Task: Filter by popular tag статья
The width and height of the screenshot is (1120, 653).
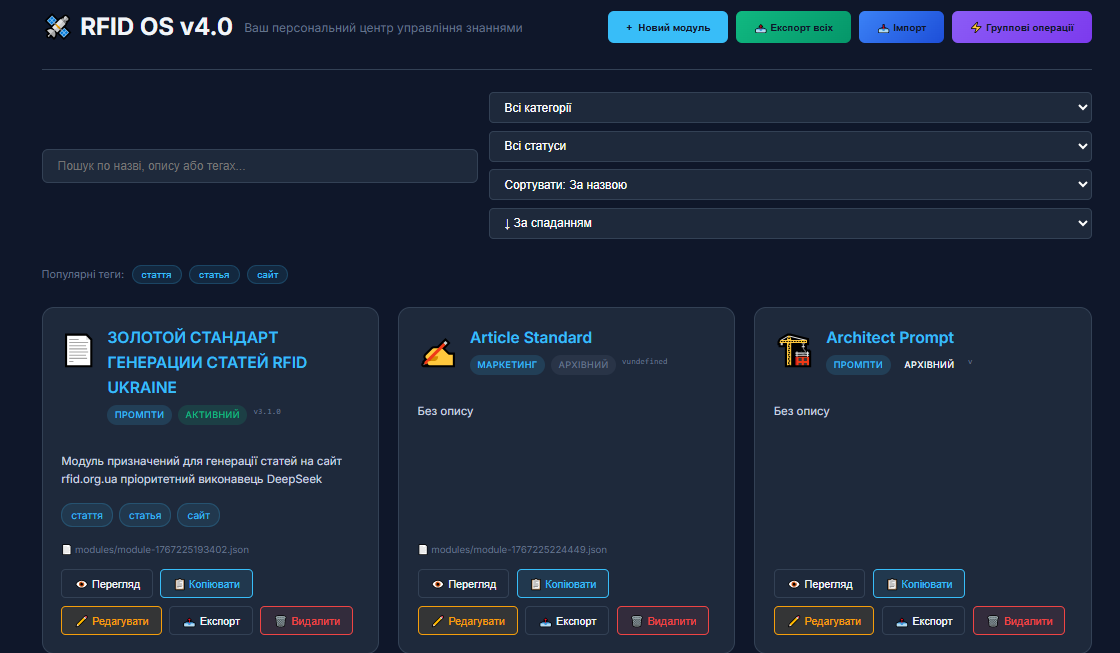Action: tap(214, 274)
